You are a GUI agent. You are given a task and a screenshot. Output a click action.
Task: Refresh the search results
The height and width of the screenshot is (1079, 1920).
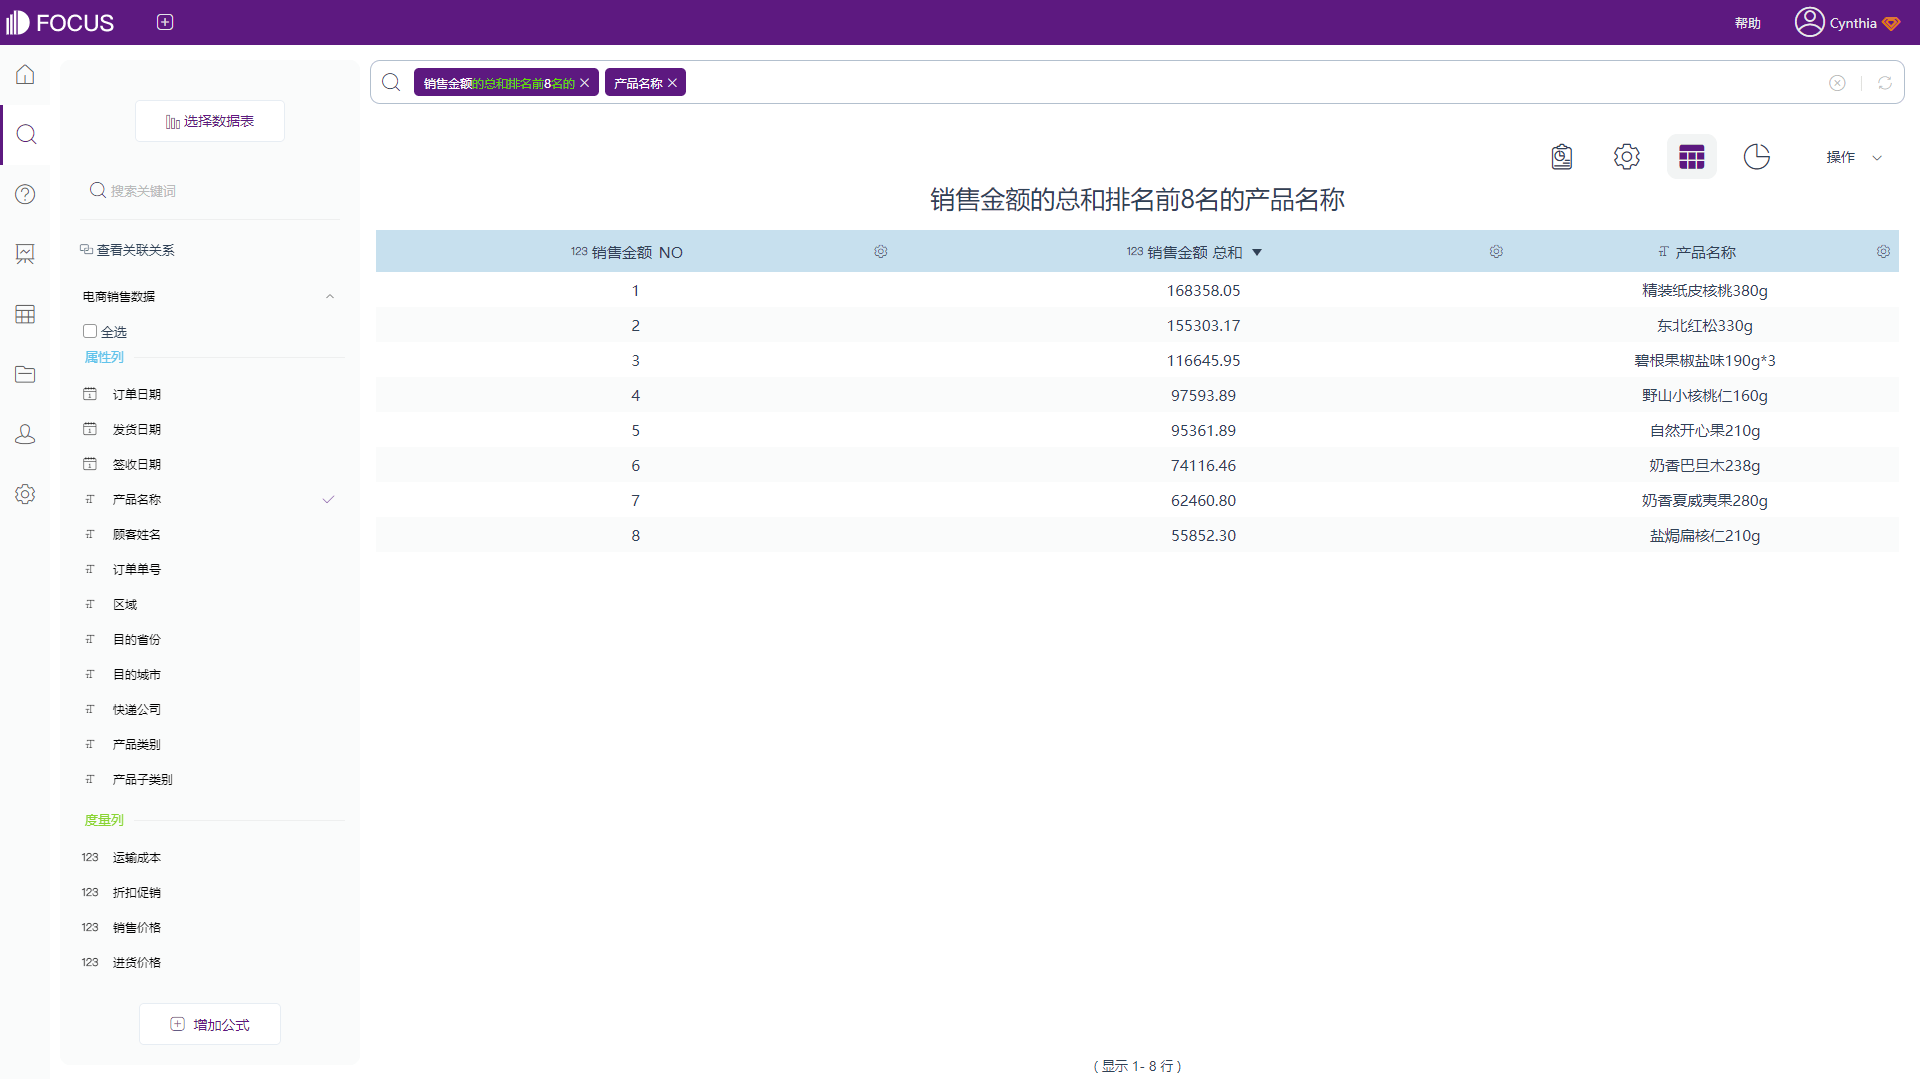(x=1884, y=83)
